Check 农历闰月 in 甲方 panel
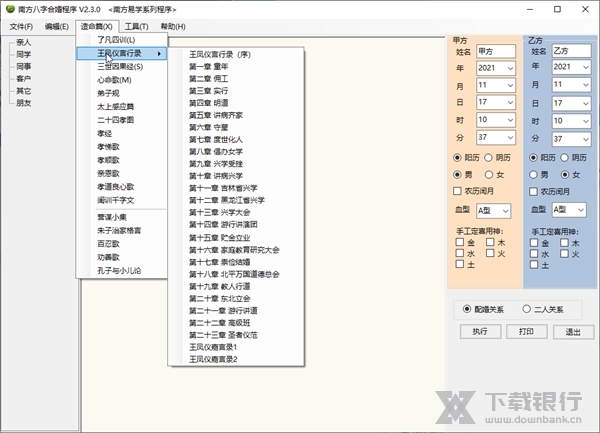This screenshot has height=433, width=600. (x=457, y=191)
